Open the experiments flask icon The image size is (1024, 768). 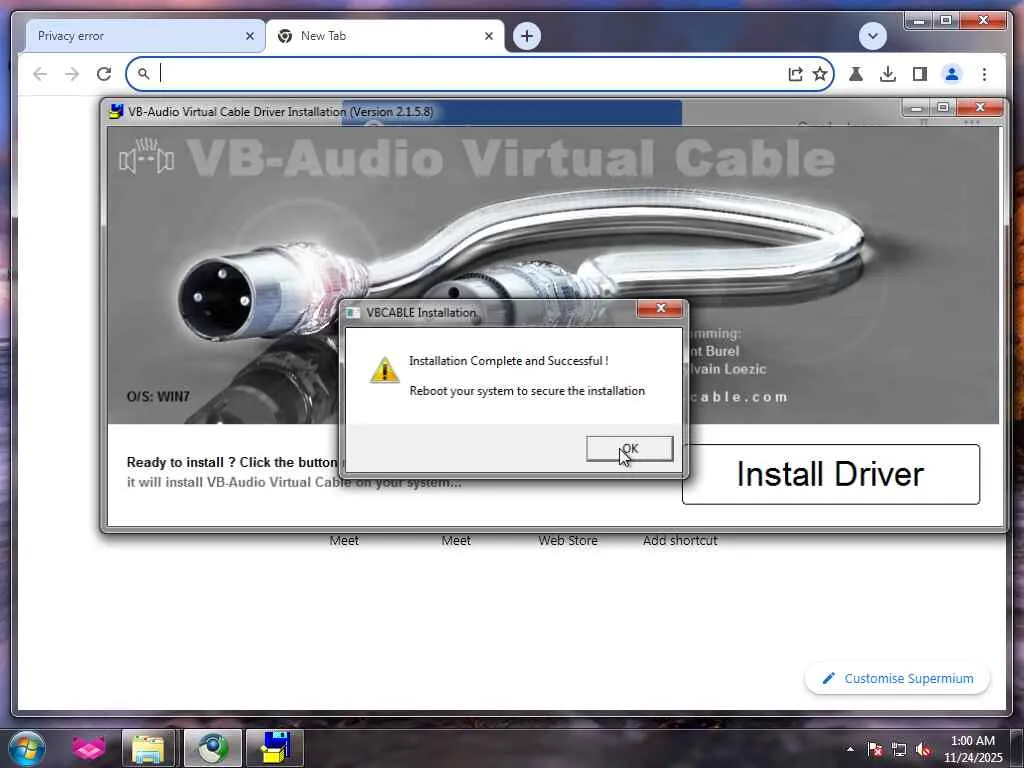[856, 74]
